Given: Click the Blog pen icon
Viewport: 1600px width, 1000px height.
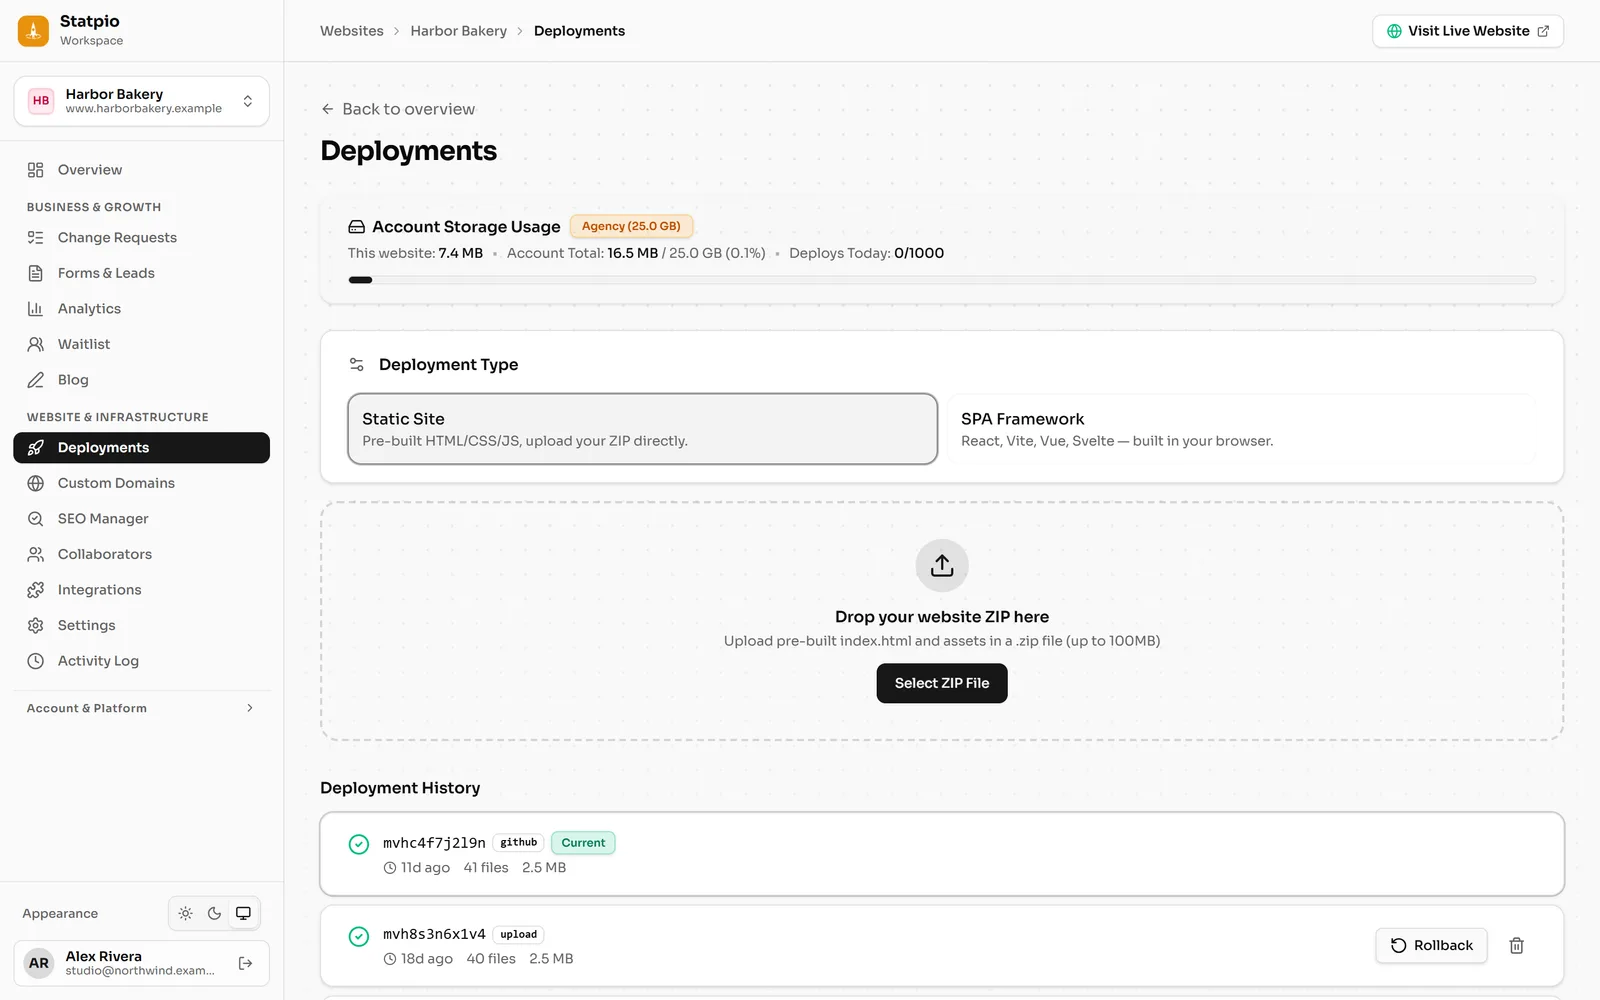Looking at the screenshot, I should tap(36, 380).
